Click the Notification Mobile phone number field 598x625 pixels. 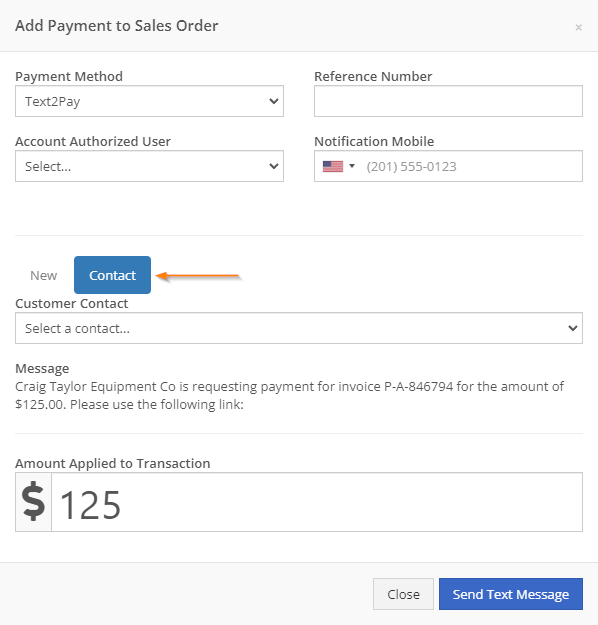click(448, 166)
